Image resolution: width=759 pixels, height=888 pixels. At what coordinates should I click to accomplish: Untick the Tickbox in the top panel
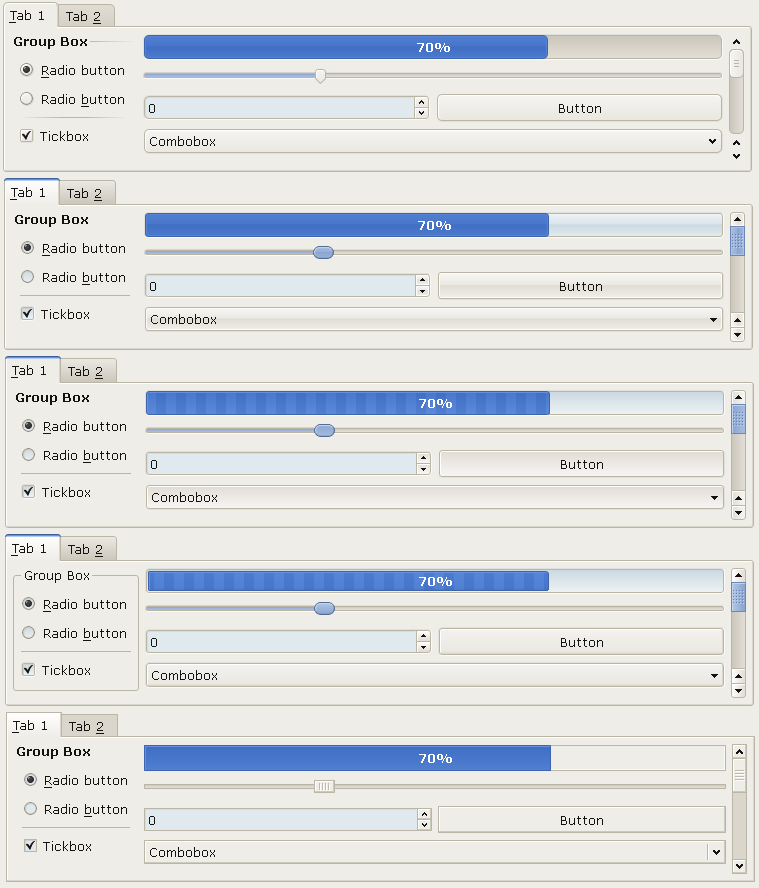pos(27,136)
